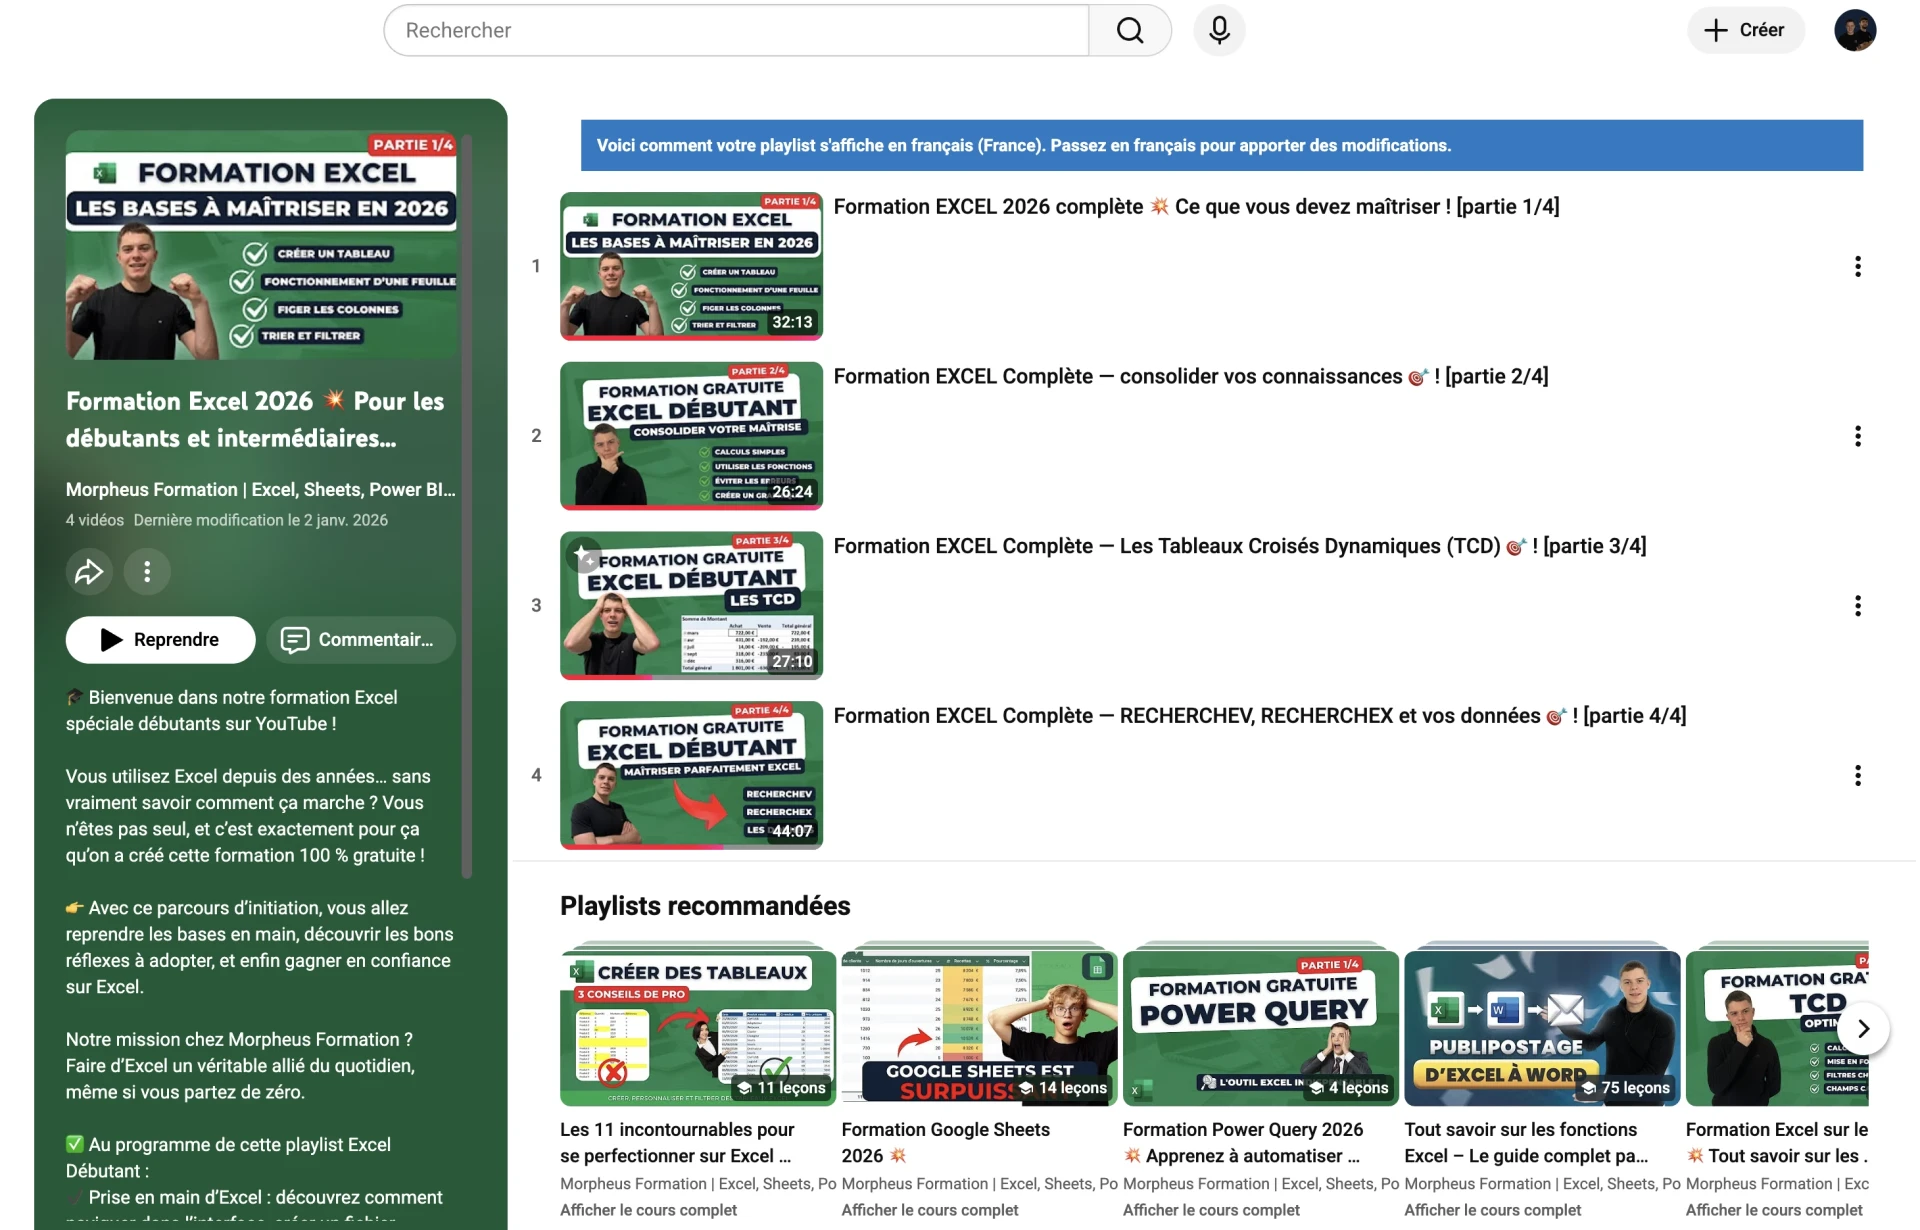Click 'Afficher le cours complet' under fonctions Excel

tap(1493, 1210)
